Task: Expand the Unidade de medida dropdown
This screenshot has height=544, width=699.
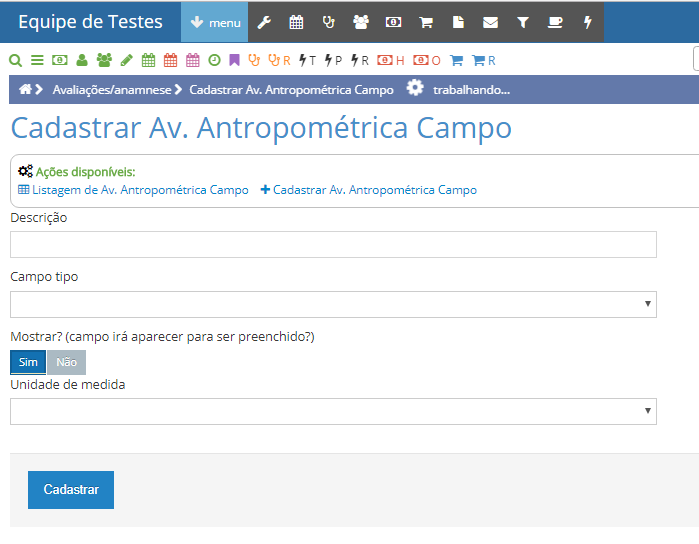Action: [333, 411]
